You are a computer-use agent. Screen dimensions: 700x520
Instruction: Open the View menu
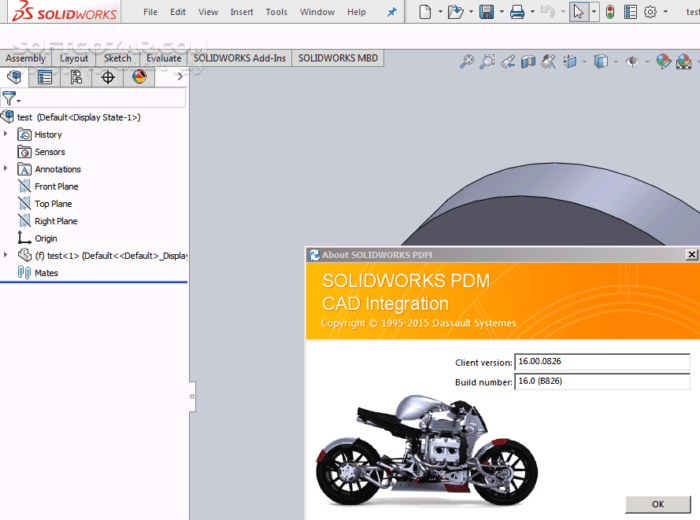208,12
